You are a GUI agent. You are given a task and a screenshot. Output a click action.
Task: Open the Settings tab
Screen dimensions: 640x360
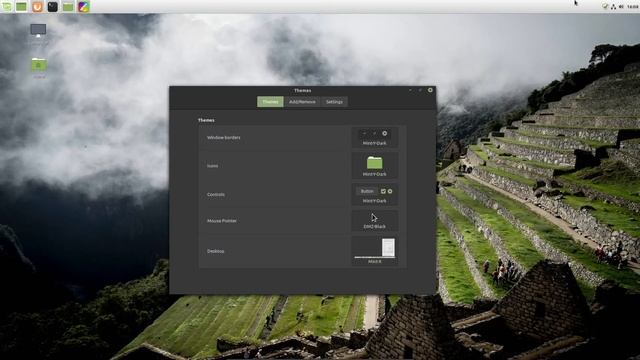(334, 102)
